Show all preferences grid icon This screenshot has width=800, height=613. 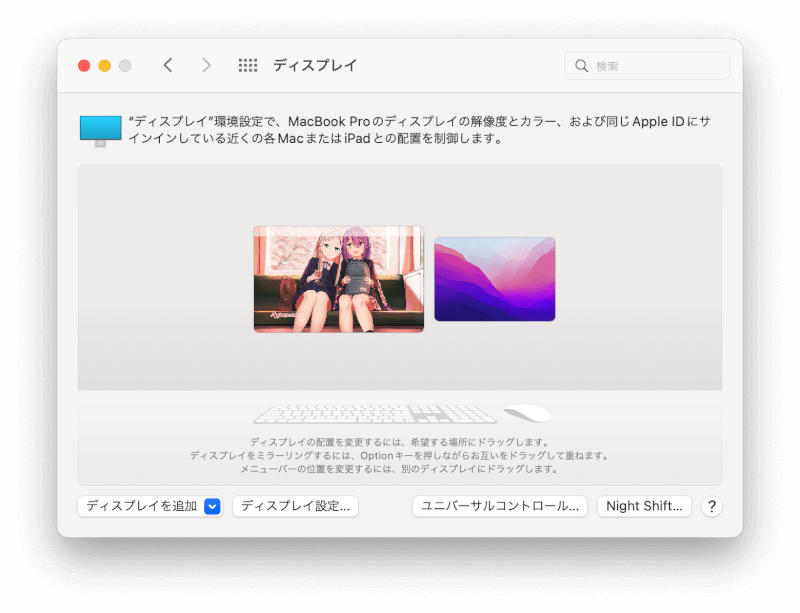pos(248,65)
